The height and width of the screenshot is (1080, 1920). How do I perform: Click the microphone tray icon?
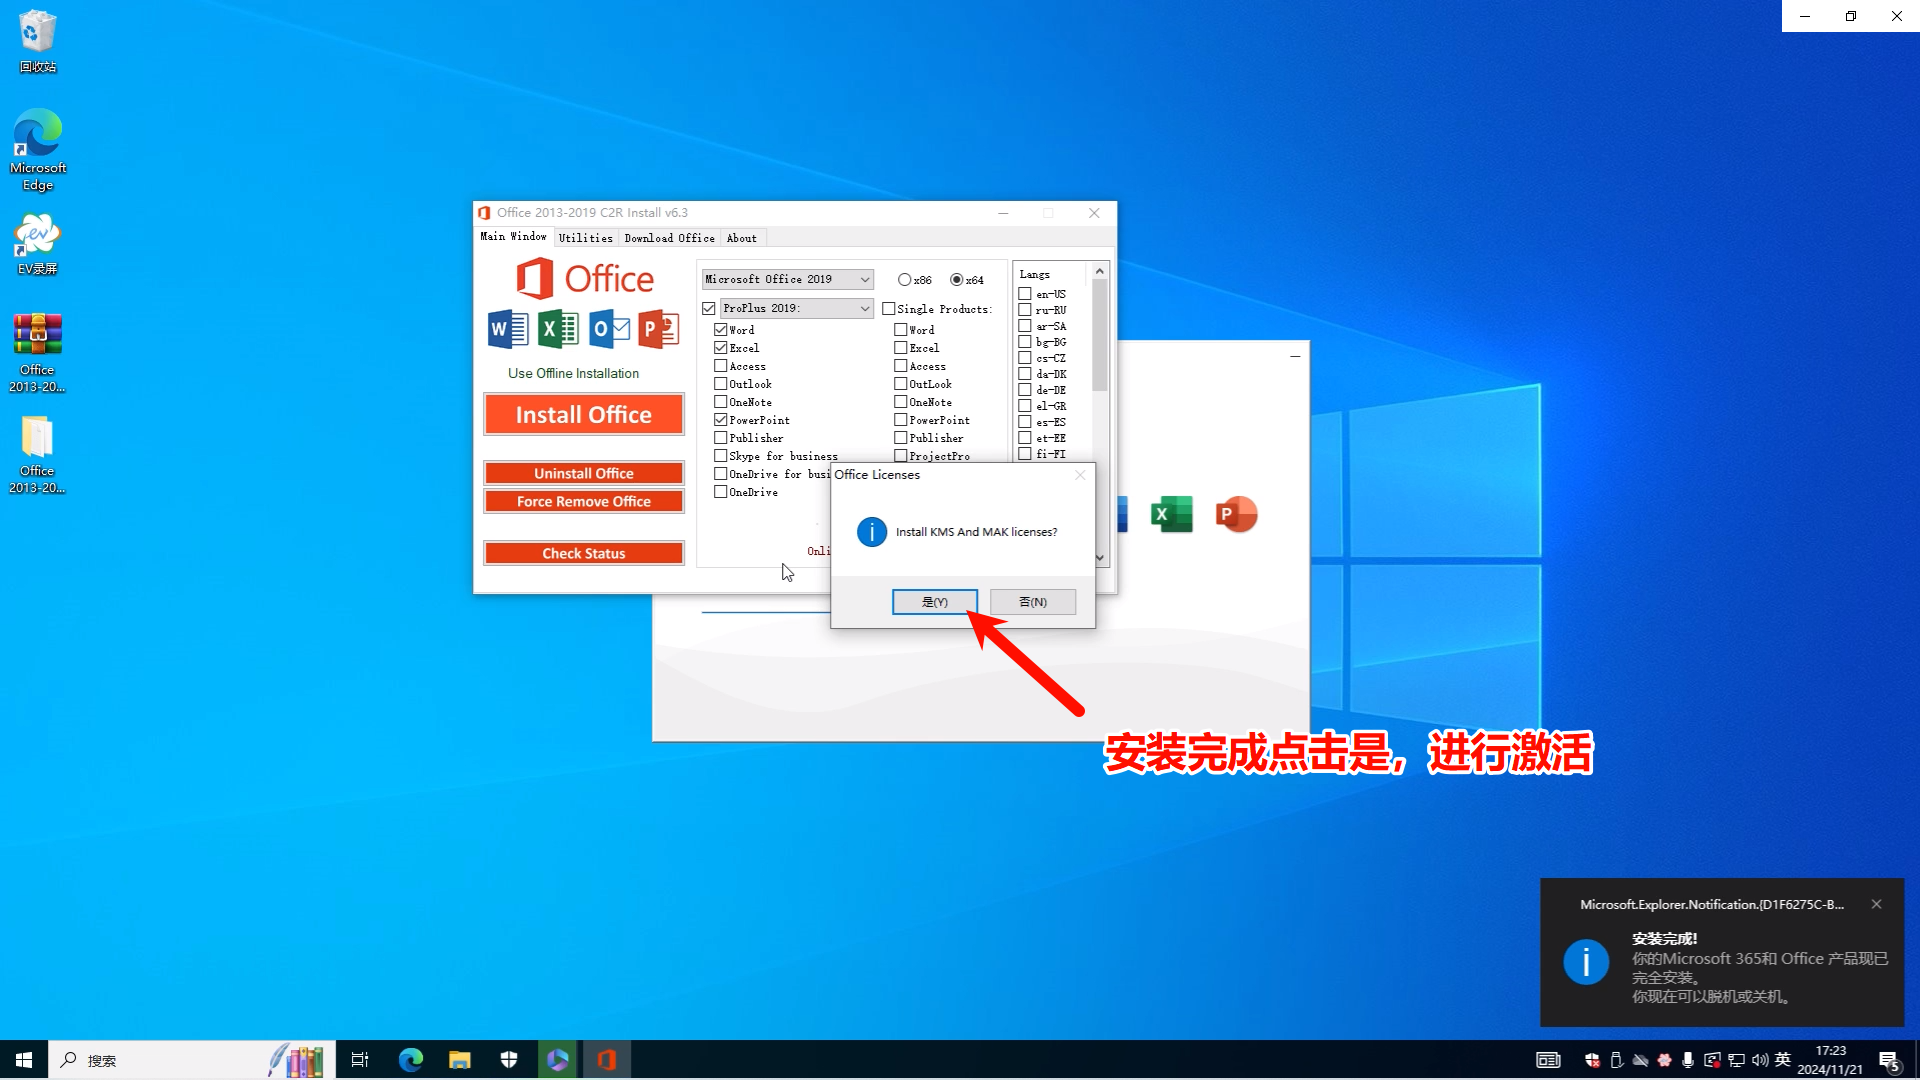pyautogui.click(x=1688, y=1060)
